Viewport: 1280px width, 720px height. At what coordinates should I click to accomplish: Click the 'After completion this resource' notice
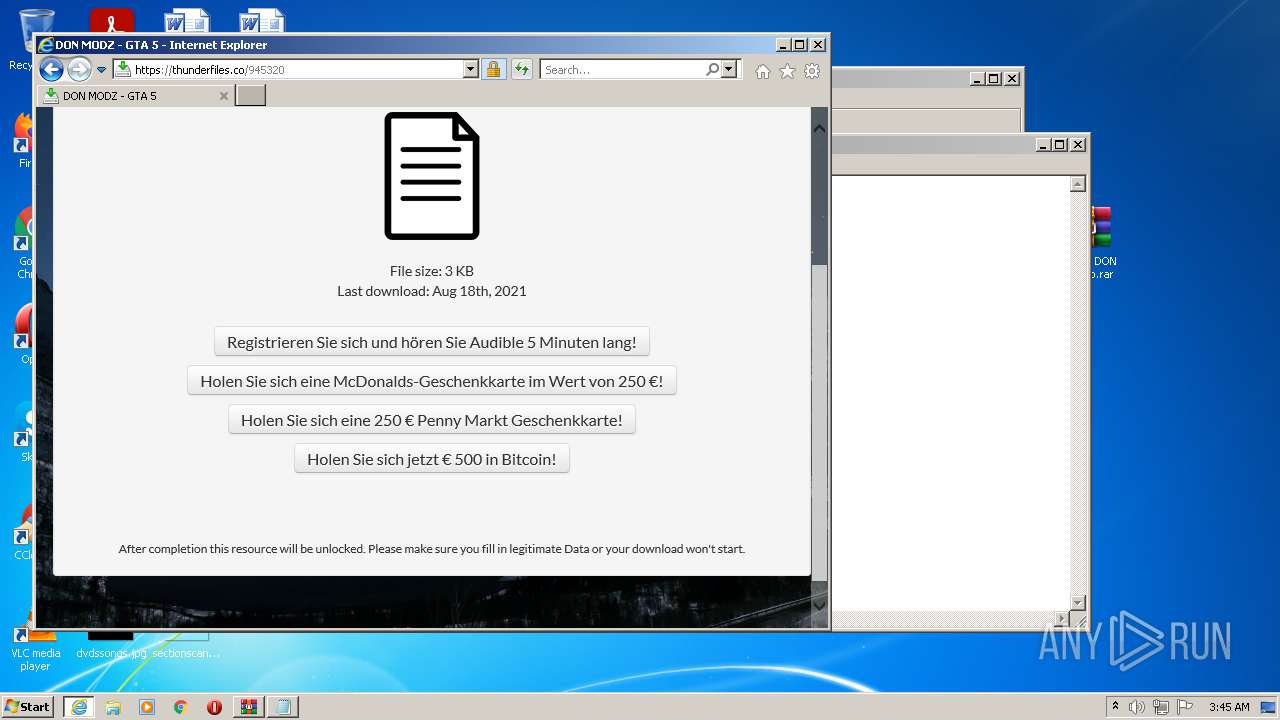pyautogui.click(x=432, y=549)
